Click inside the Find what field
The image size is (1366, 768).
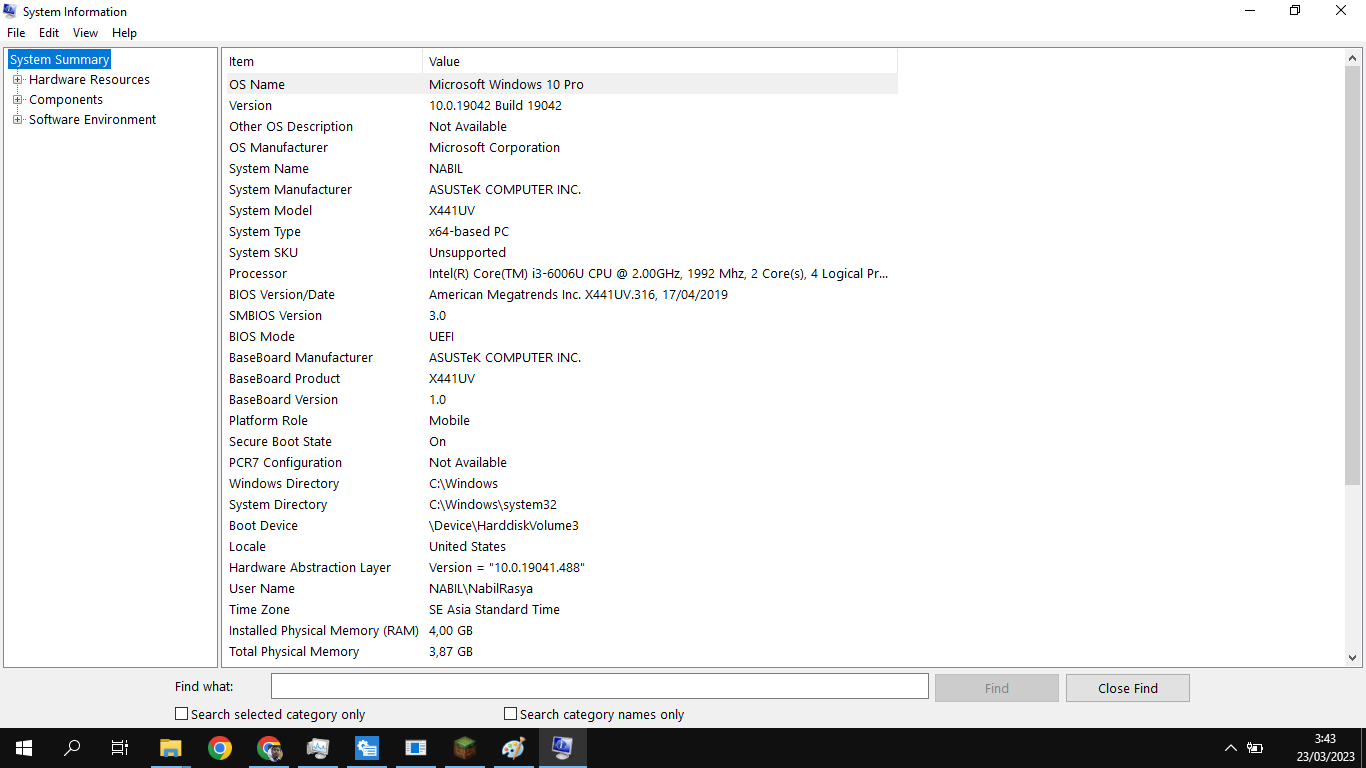598,686
